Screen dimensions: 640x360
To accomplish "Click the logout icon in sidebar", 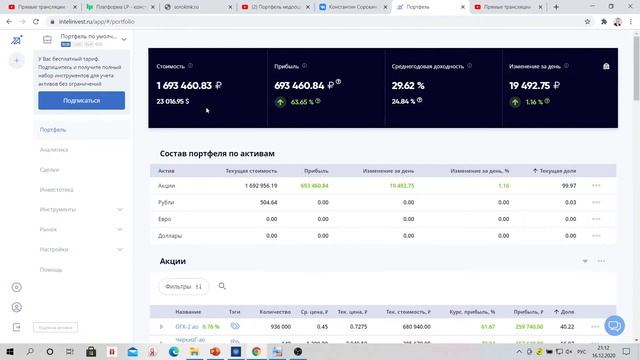I will coord(17,327).
